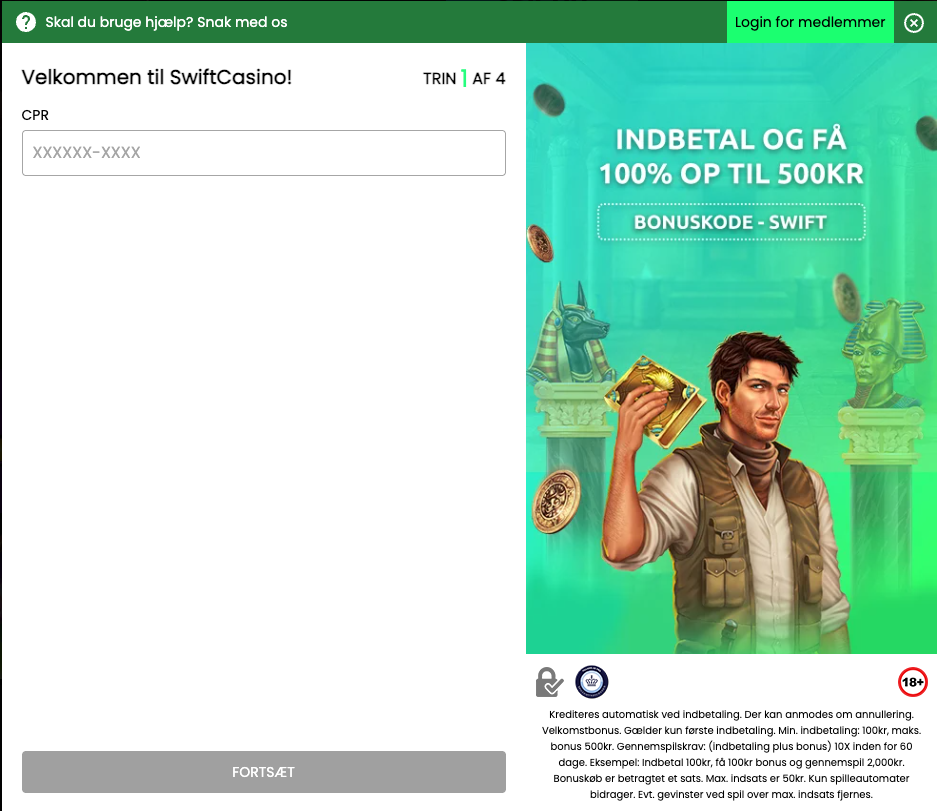
Task: Focus the CPR number input field
Action: click(264, 153)
